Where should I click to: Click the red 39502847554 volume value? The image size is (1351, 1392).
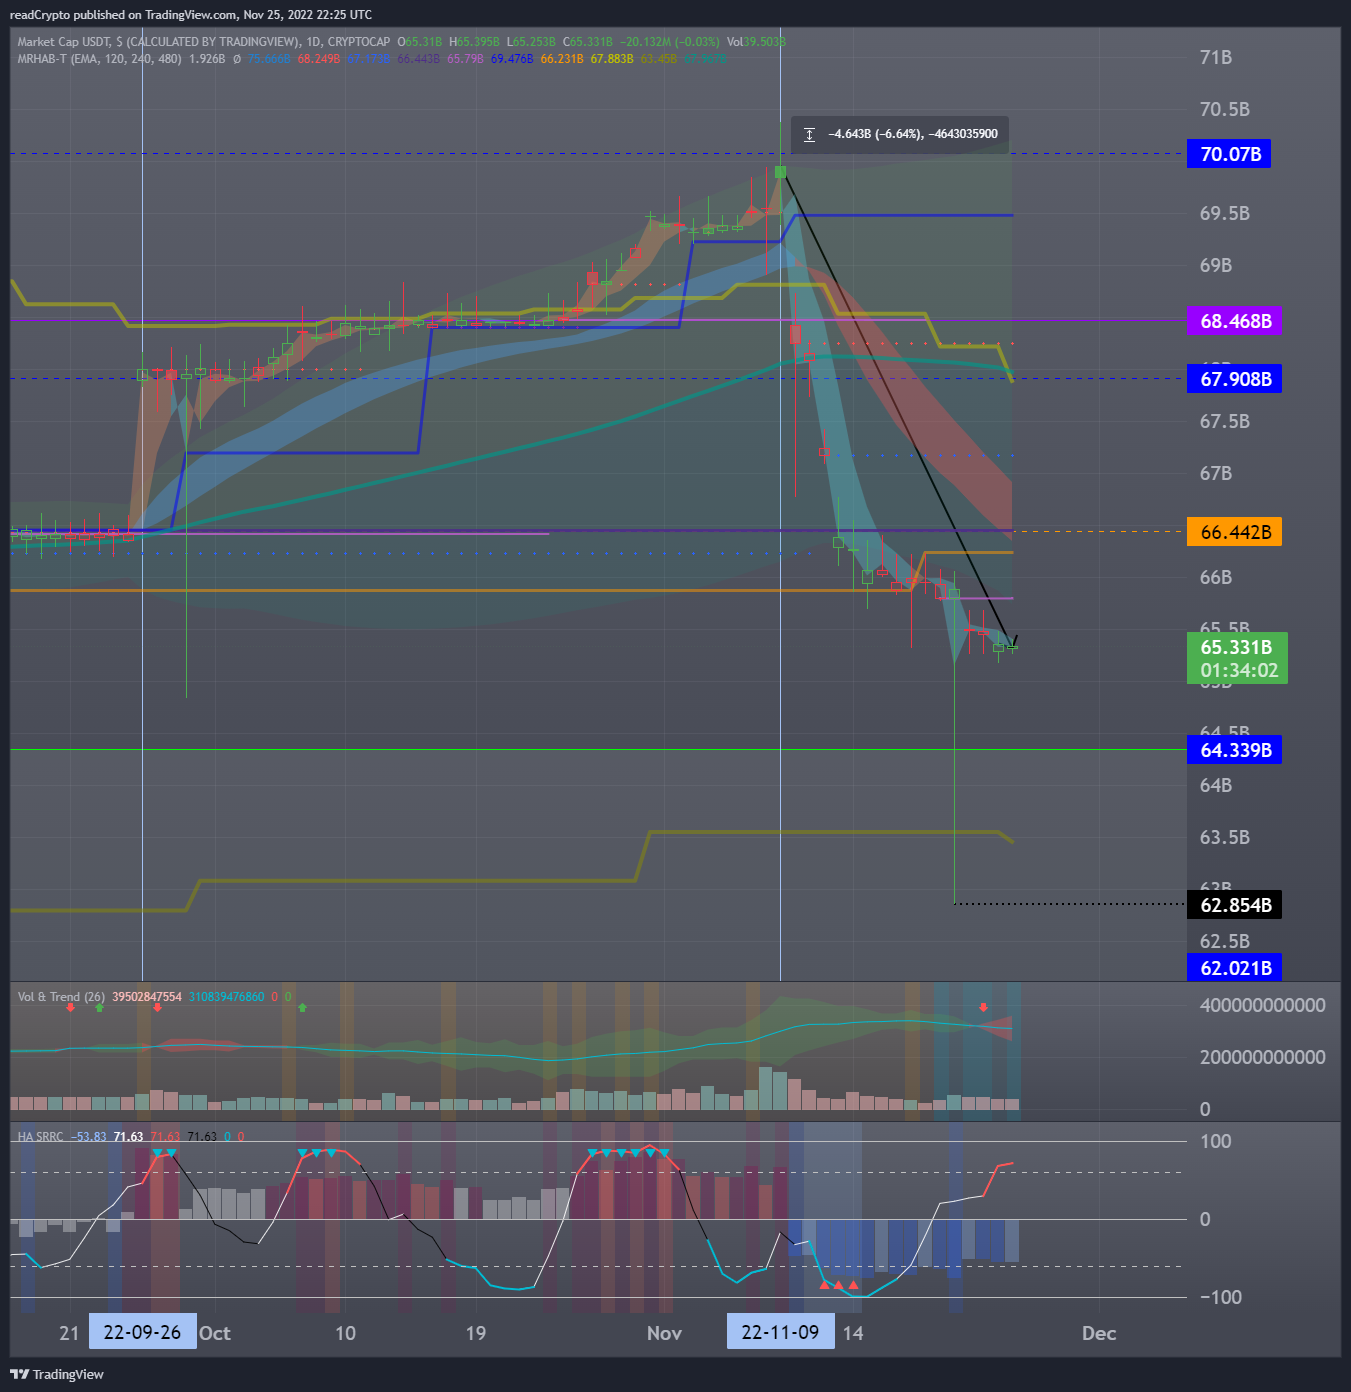147,997
